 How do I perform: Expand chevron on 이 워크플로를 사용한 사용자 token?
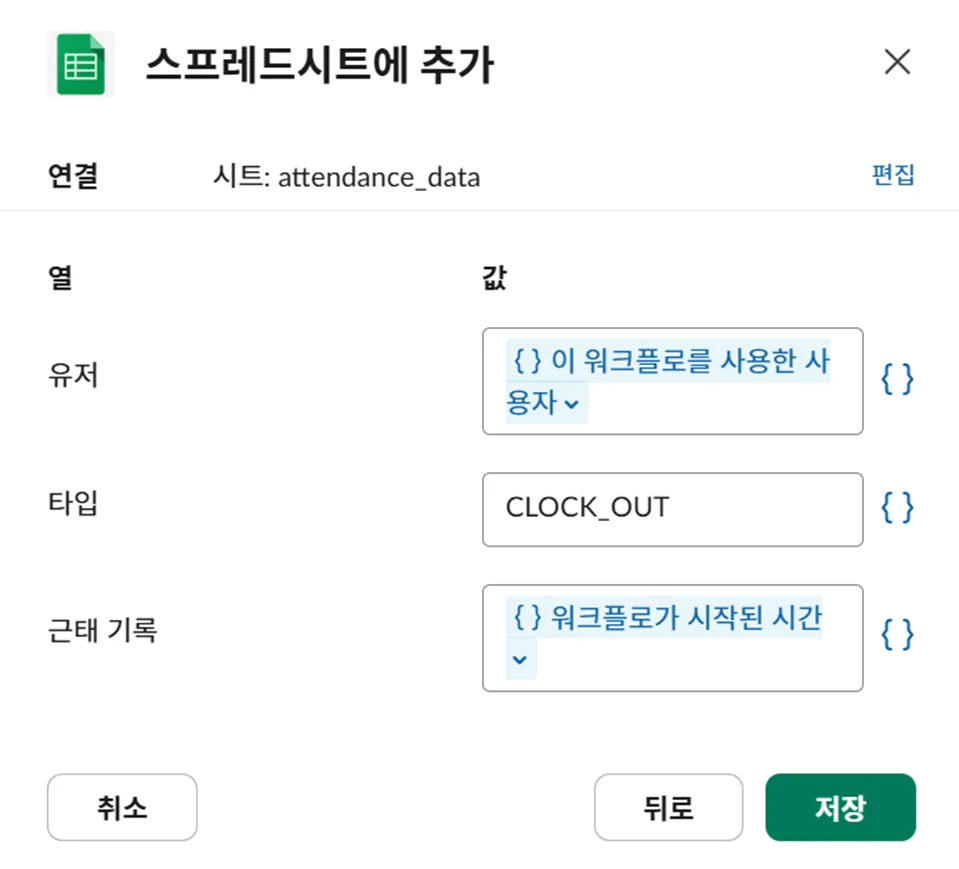pyautogui.click(x=571, y=403)
